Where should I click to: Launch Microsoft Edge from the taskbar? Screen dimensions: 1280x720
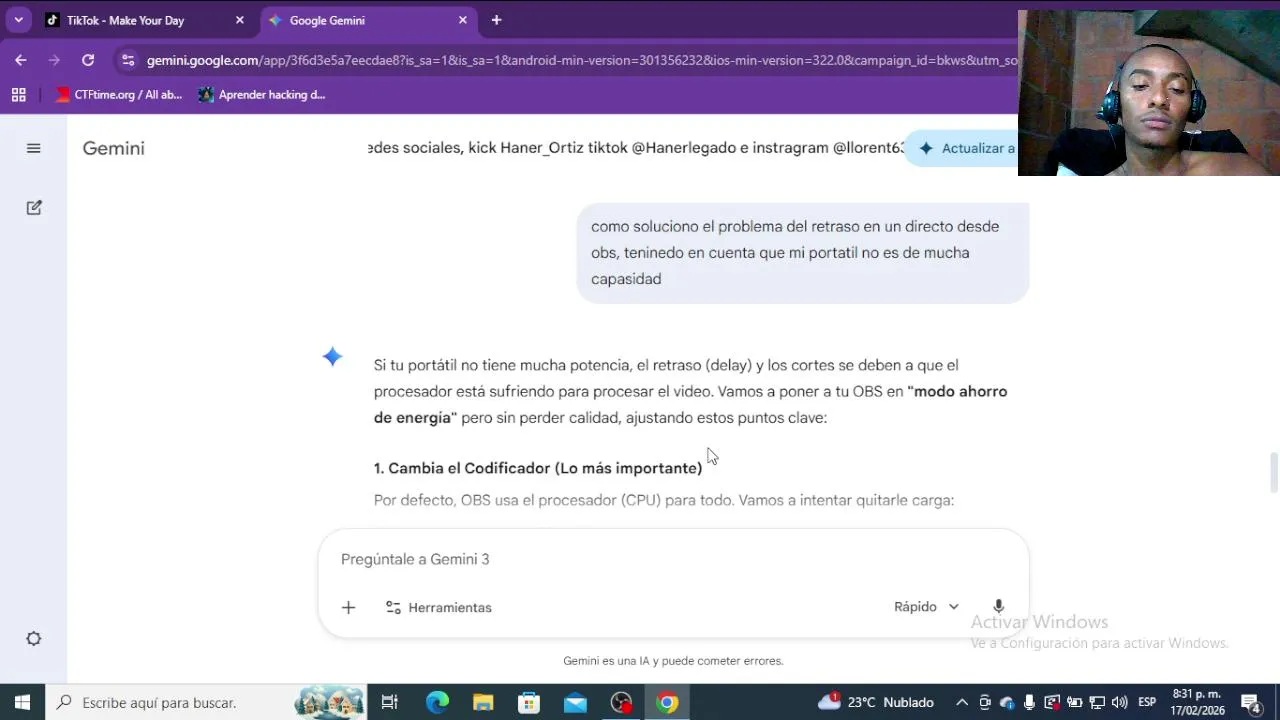[x=437, y=702]
